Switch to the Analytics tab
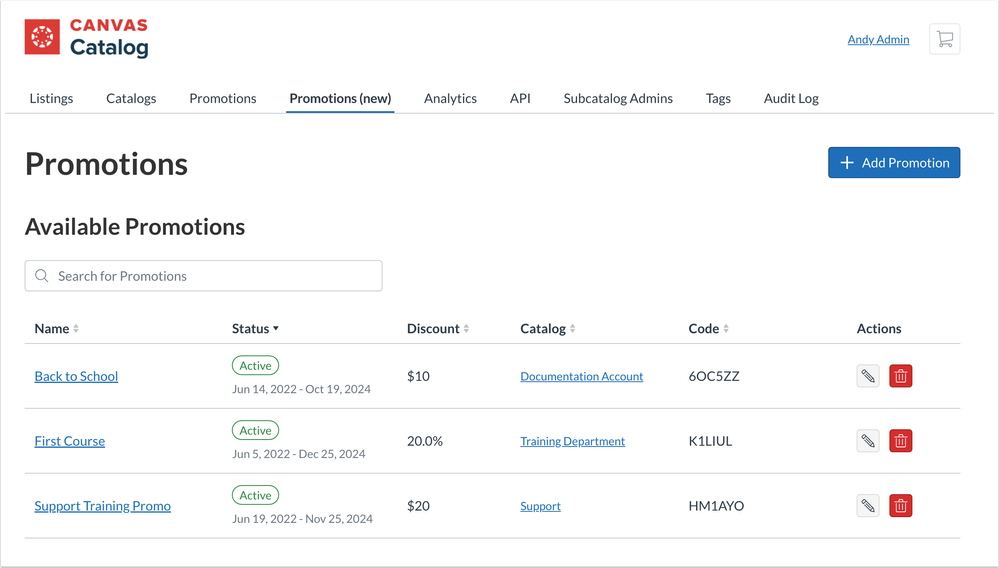This screenshot has height=568, width=999. coord(450,98)
